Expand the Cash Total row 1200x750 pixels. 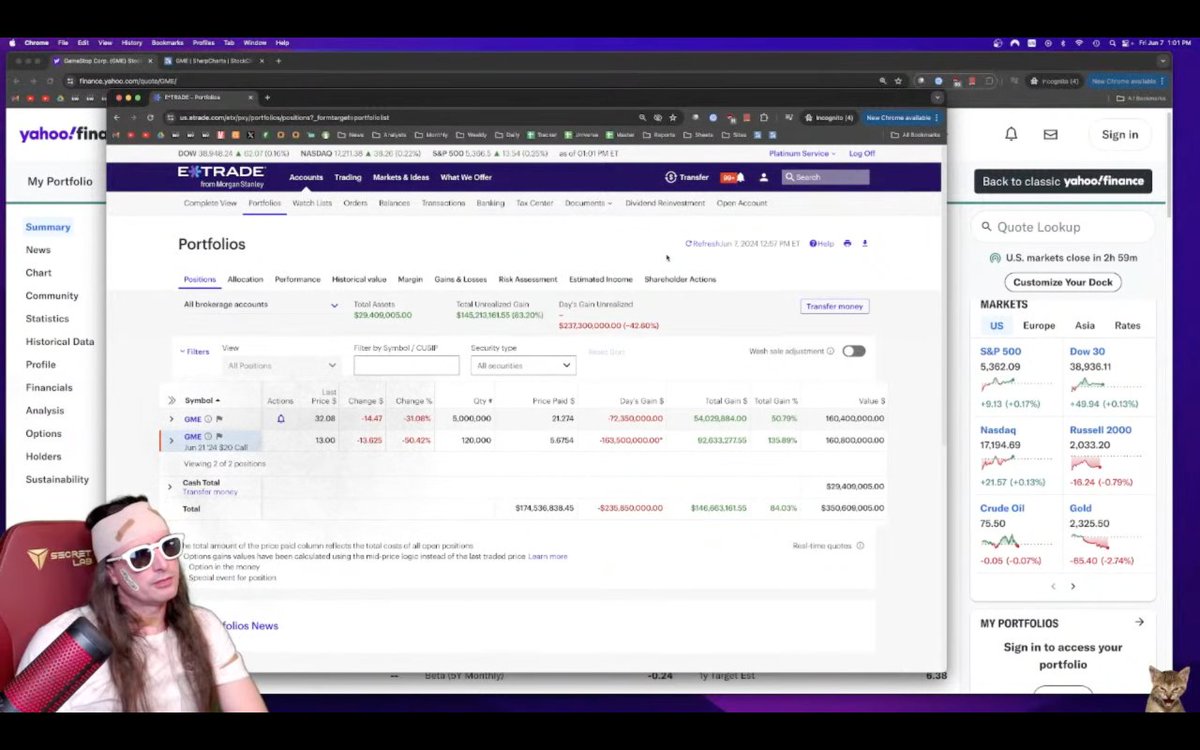point(170,486)
